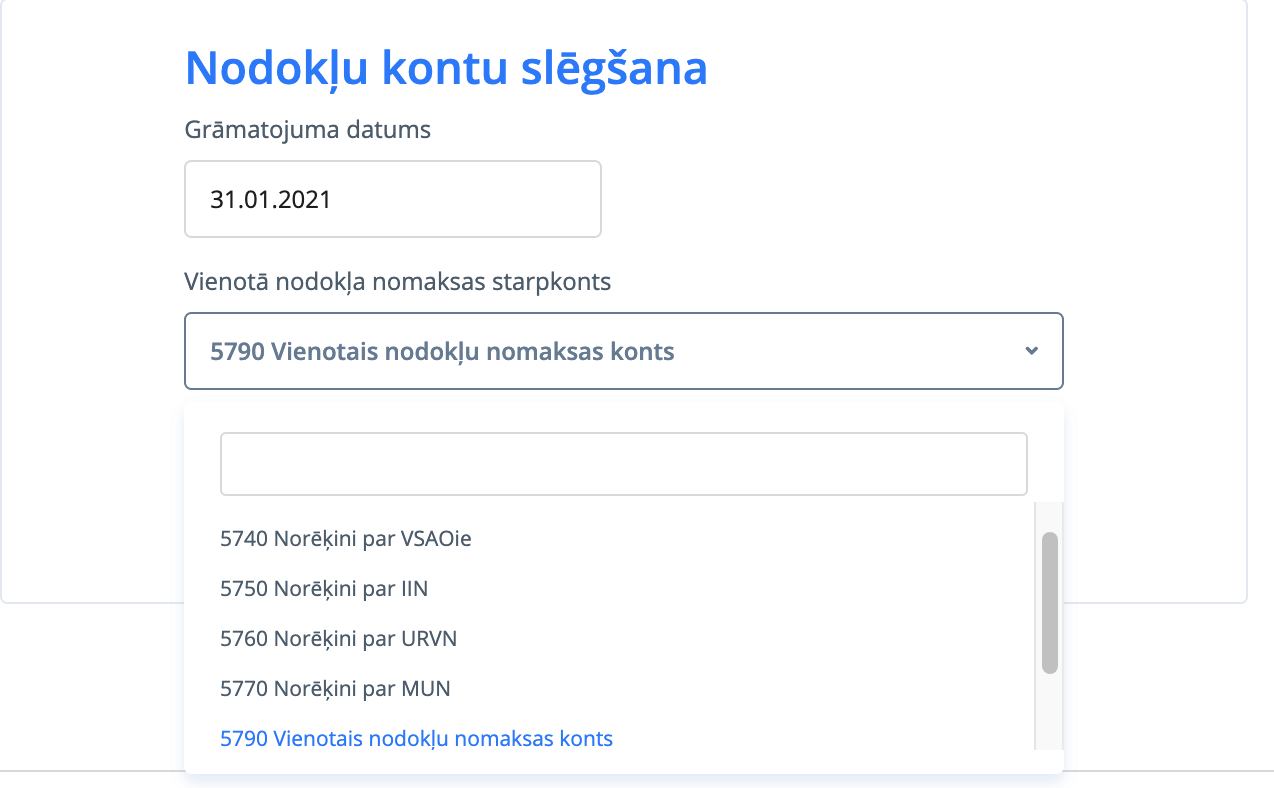1274x788 pixels.
Task: Click the dropdown chevron arrow icon
Action: [1032, 351]
